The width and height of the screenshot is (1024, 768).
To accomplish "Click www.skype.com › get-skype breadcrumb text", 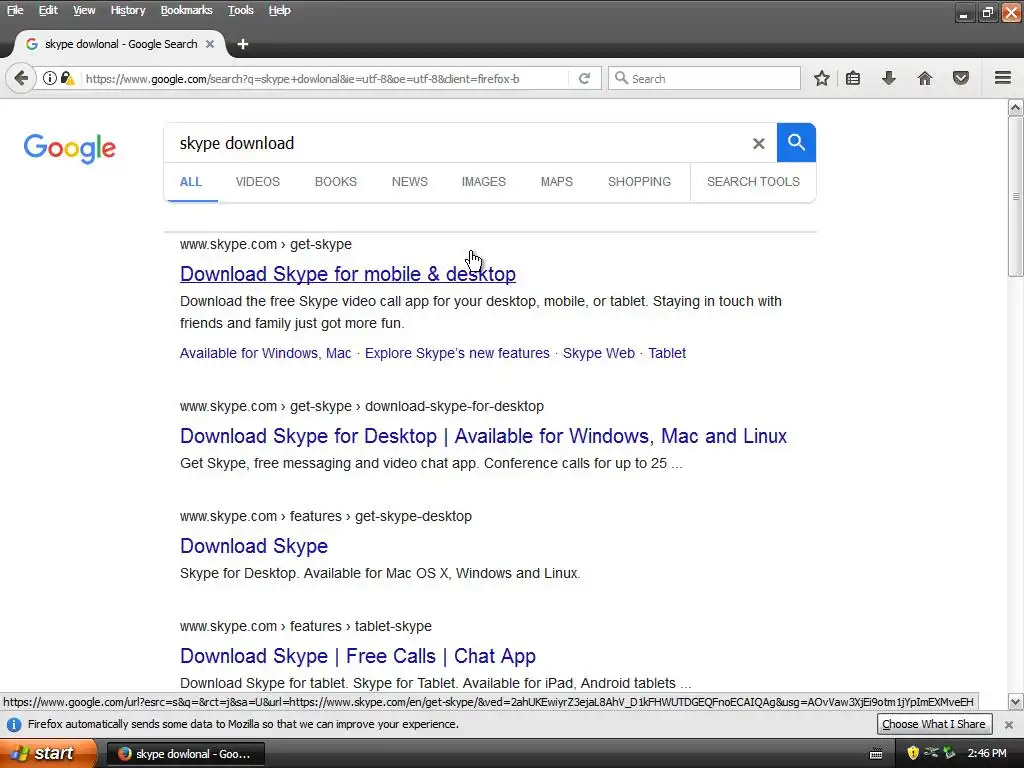I will [x=265, y=244].
